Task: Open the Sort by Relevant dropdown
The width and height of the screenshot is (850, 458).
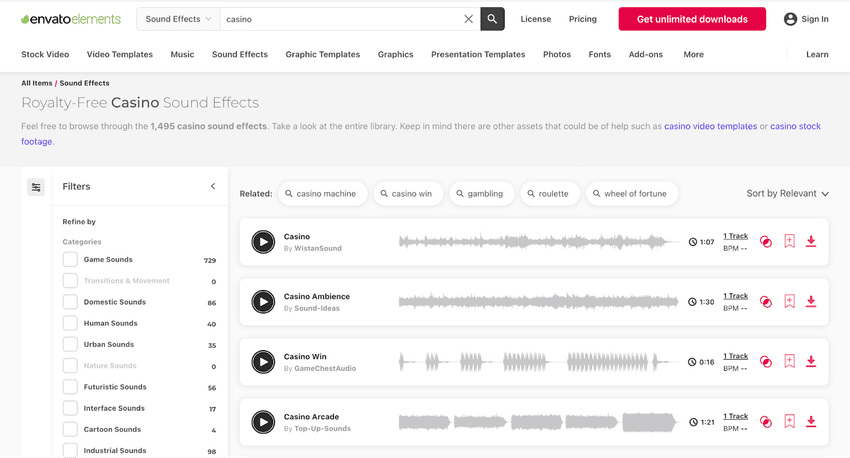Action: click(787, 193)
